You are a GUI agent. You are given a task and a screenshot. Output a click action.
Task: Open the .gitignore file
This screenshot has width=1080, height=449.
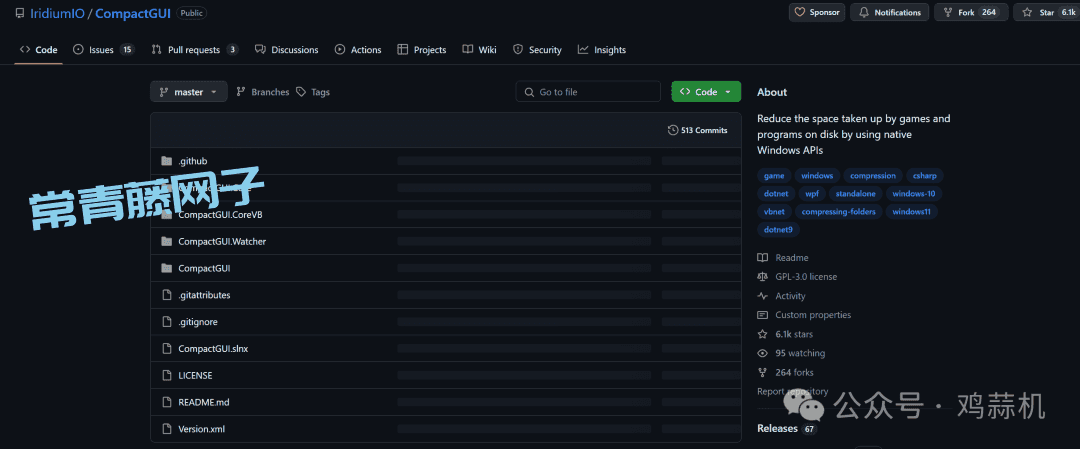click(198, 322)
